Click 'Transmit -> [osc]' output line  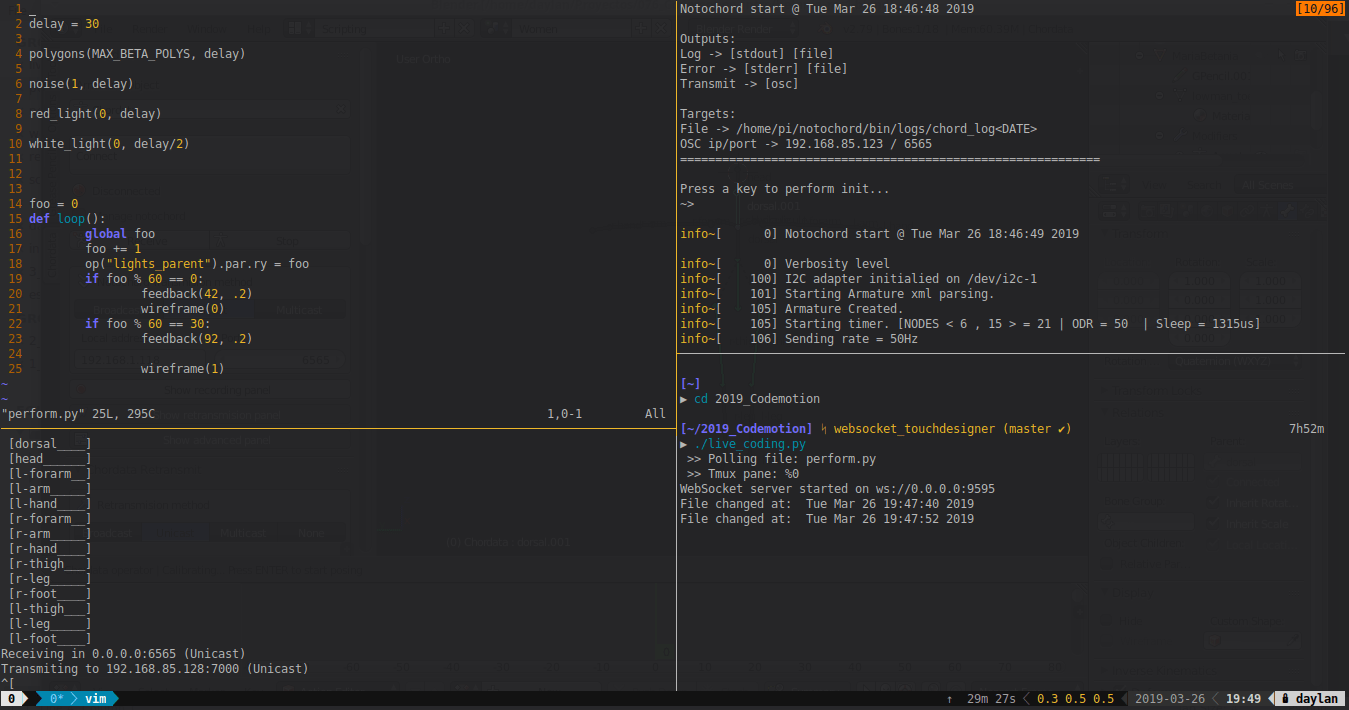coord(739,83)
